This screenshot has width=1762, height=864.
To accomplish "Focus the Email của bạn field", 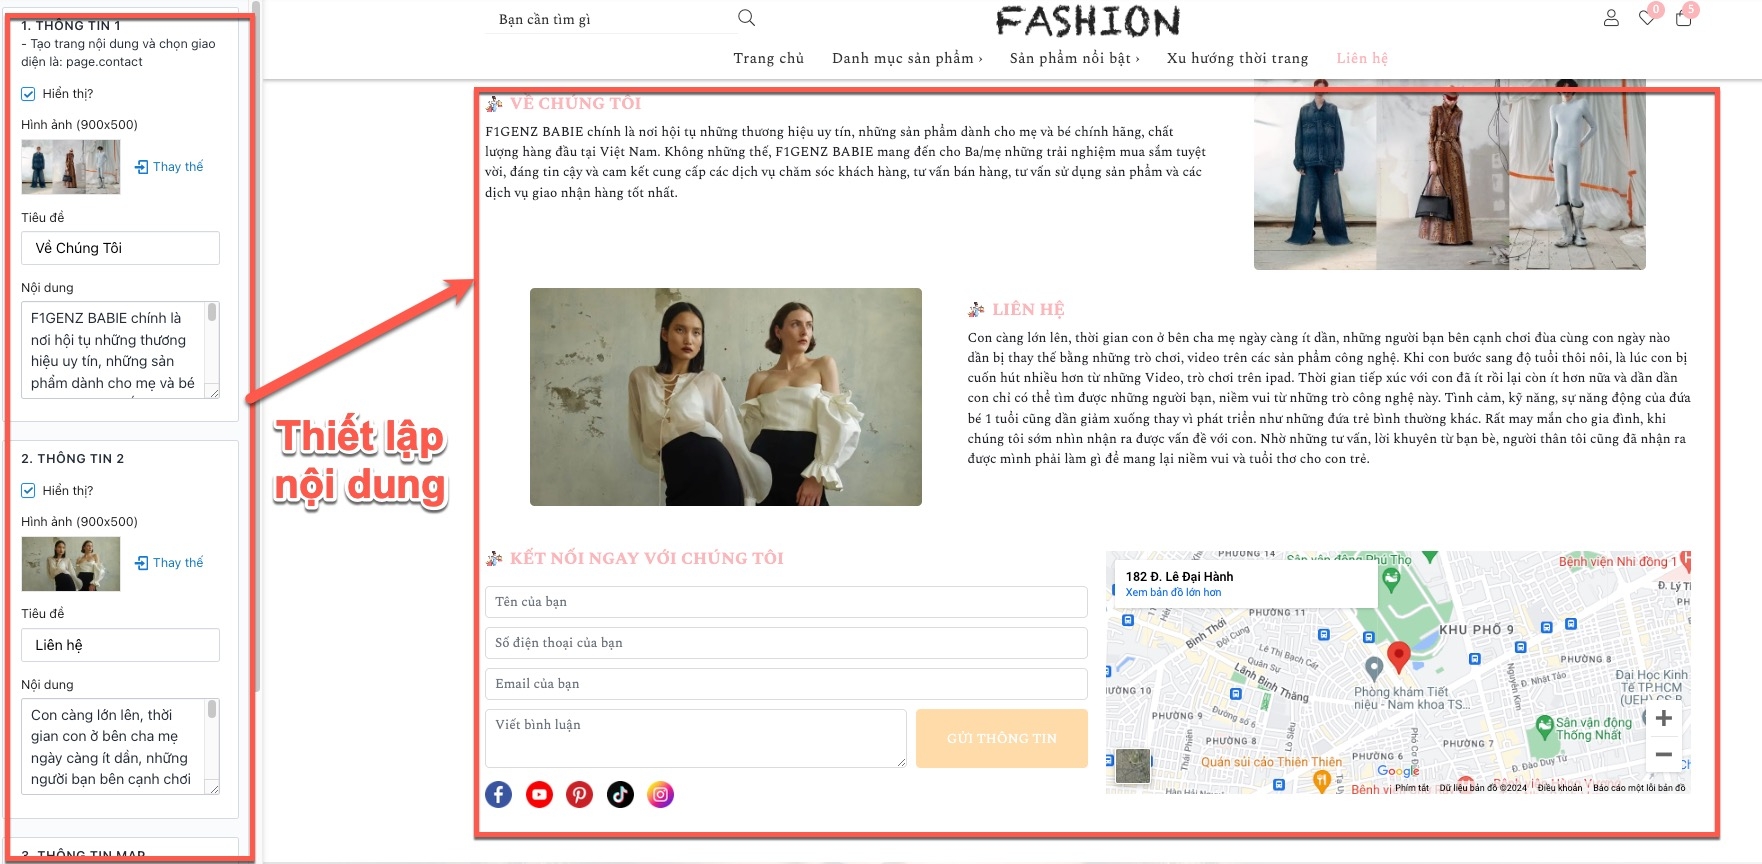I will pos(786,684).
